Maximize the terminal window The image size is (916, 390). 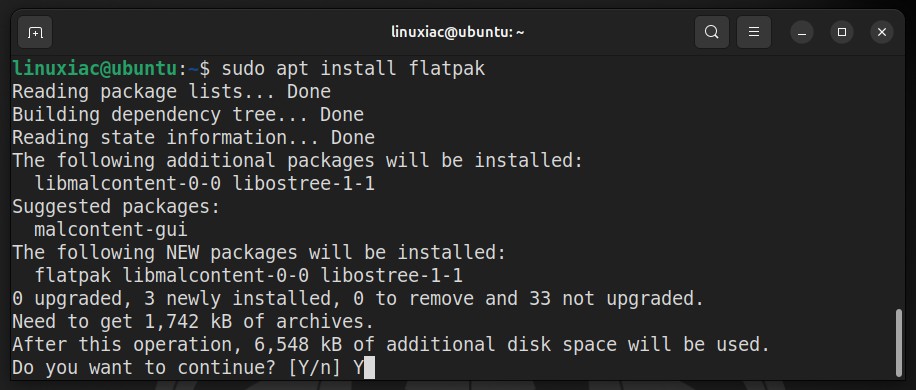(x=842, y=32)
